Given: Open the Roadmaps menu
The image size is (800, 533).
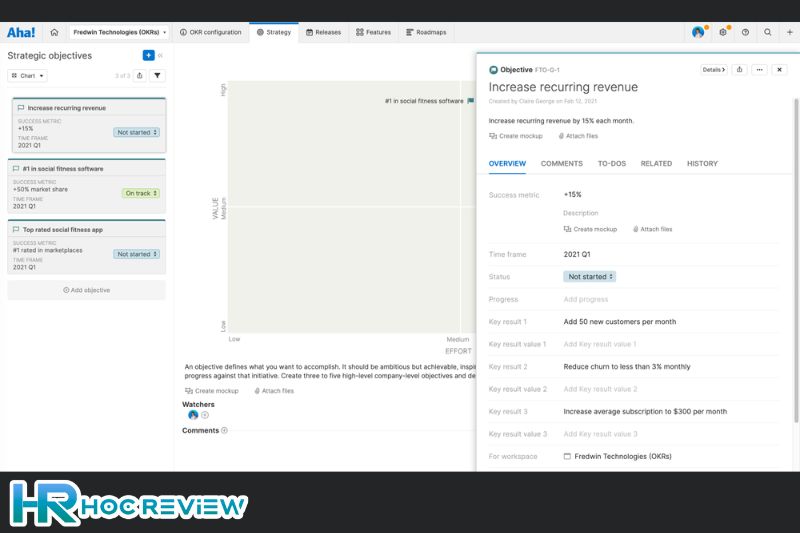Looking at the screenshot, I should point(426,32).
